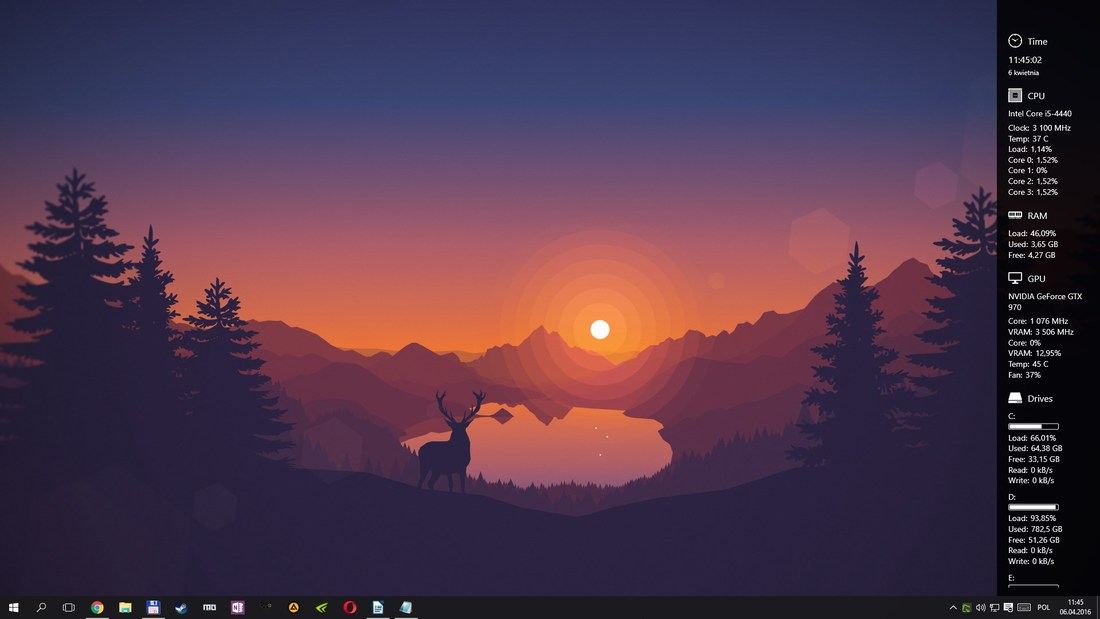
Task: Click the 'Time' section heading
Action: pyautogui.click(x=1037, y=41)
